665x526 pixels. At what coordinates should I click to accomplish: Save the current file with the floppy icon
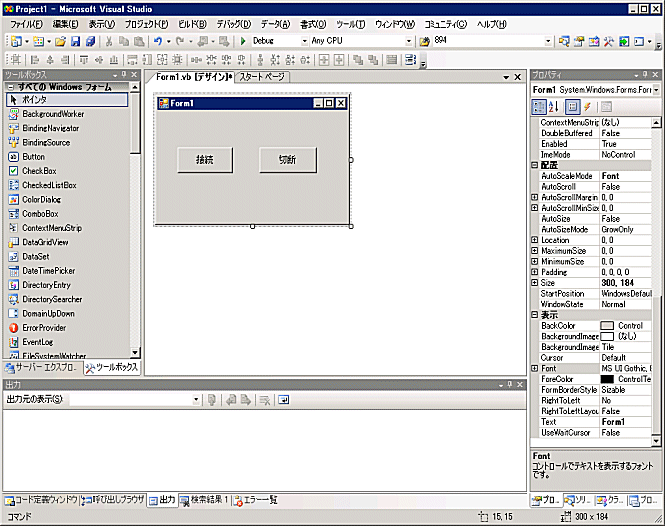tap(75, 41)
